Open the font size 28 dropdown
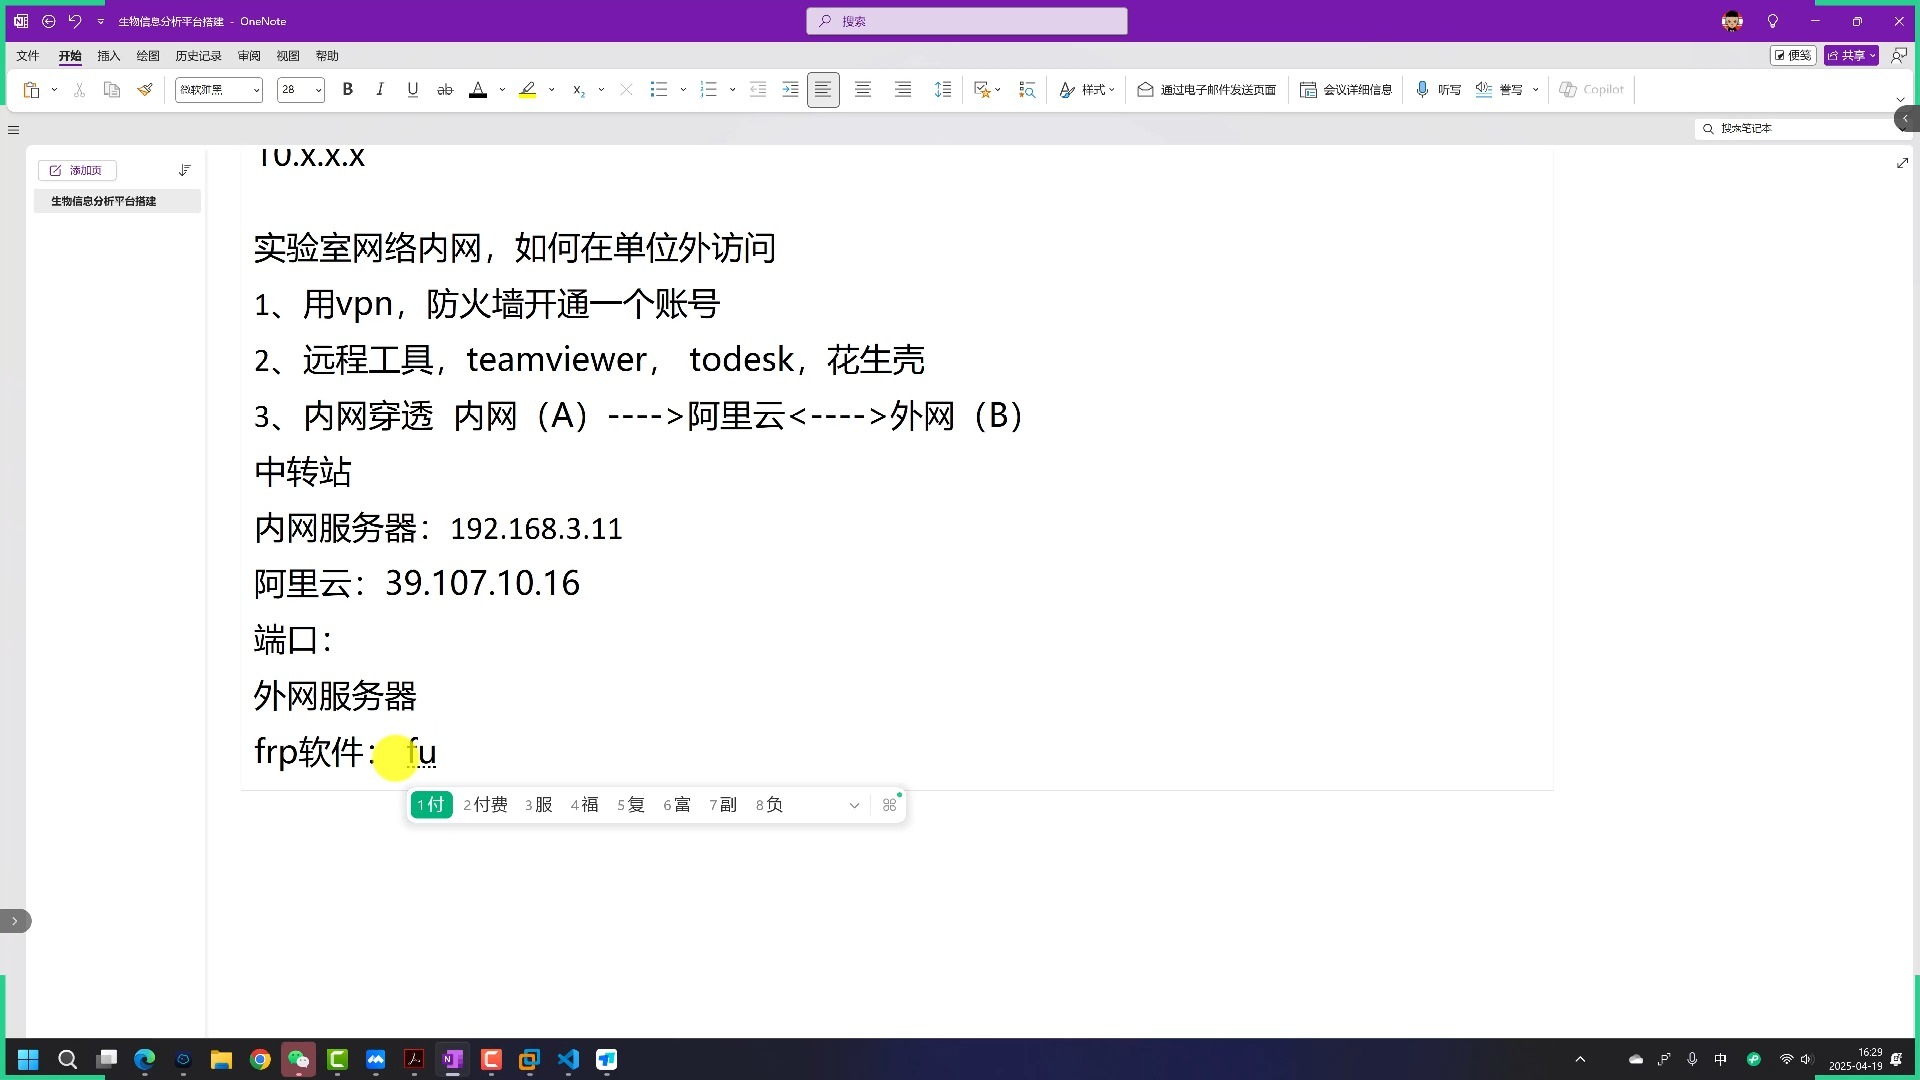This screenshot has width=1920, height=1080. [x=318, y=90]
